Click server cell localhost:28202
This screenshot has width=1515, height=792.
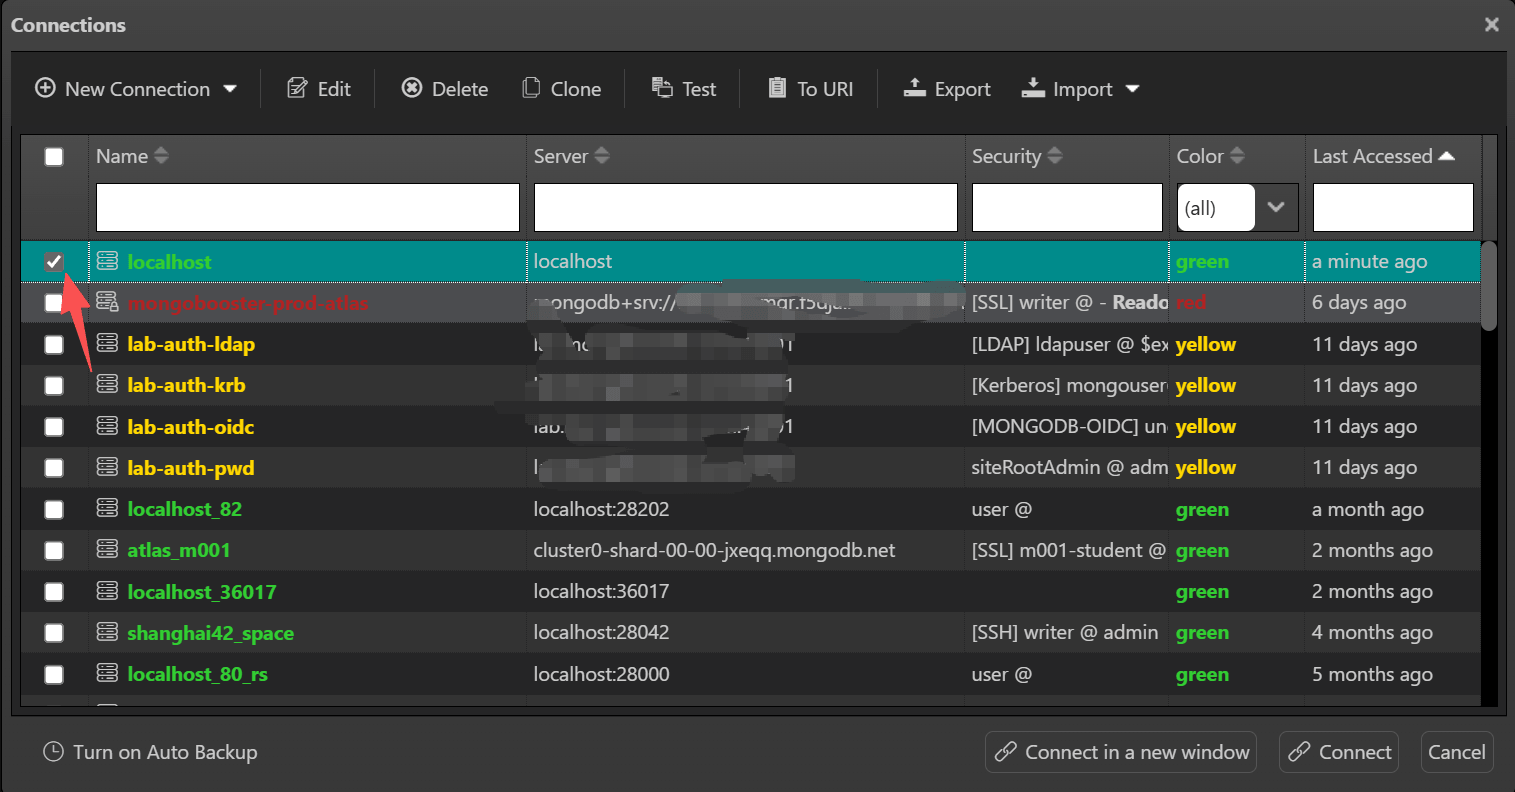click(x=746, y=509)
